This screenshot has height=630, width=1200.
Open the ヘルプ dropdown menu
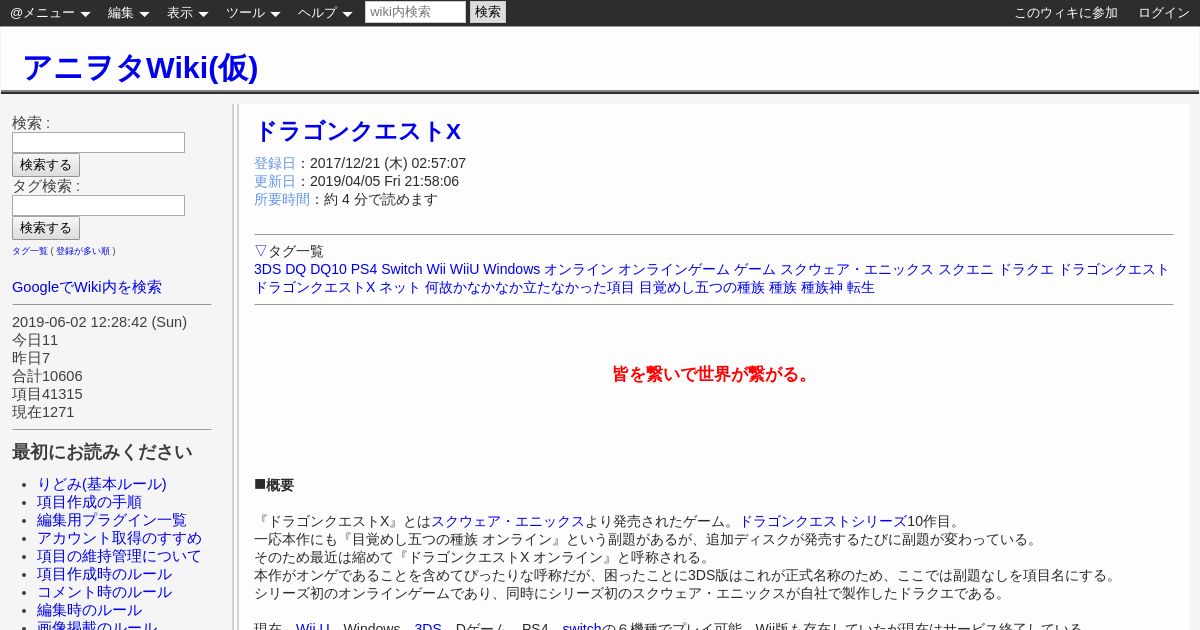click(325, 13)
